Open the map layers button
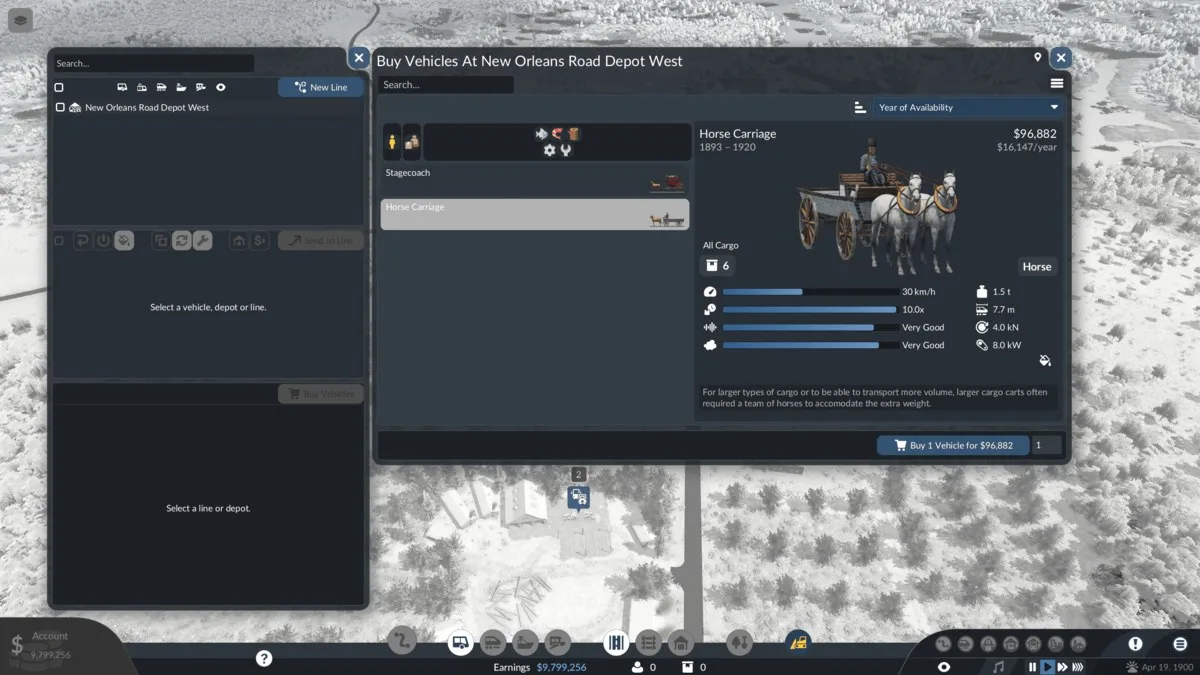The height and width of the screenshot is (675, 1200). tap(21, 20)
